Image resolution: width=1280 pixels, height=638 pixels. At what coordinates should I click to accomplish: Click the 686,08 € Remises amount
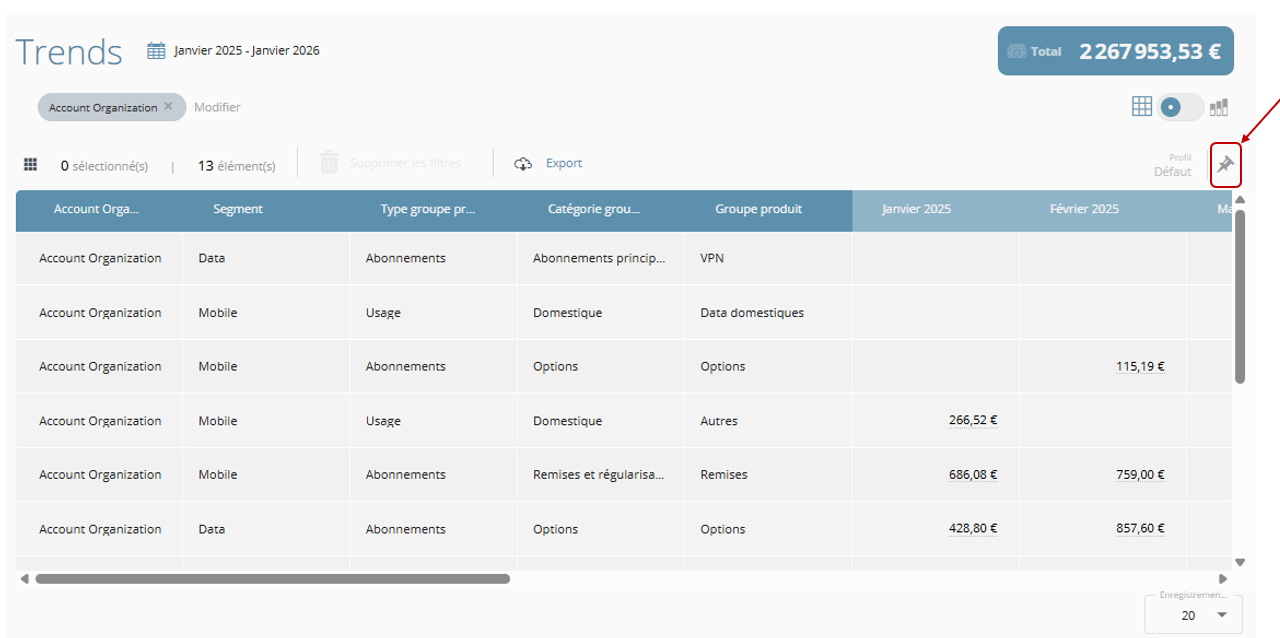coord(972,475)
